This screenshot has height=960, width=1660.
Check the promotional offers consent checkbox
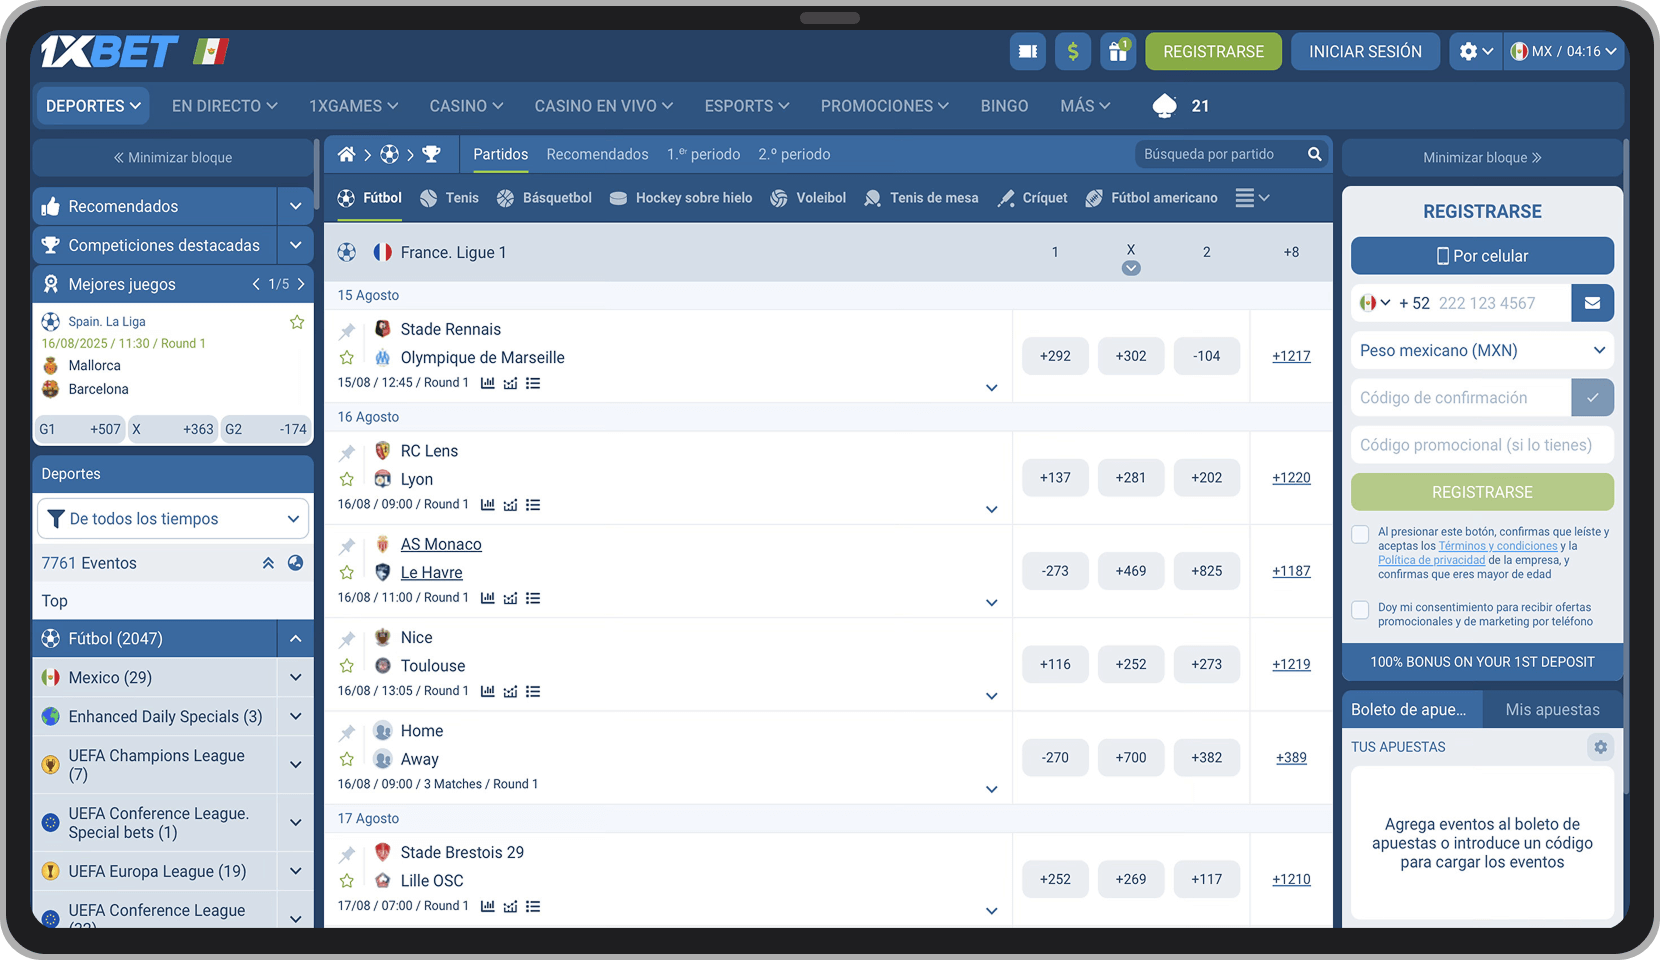[1360, 609]
